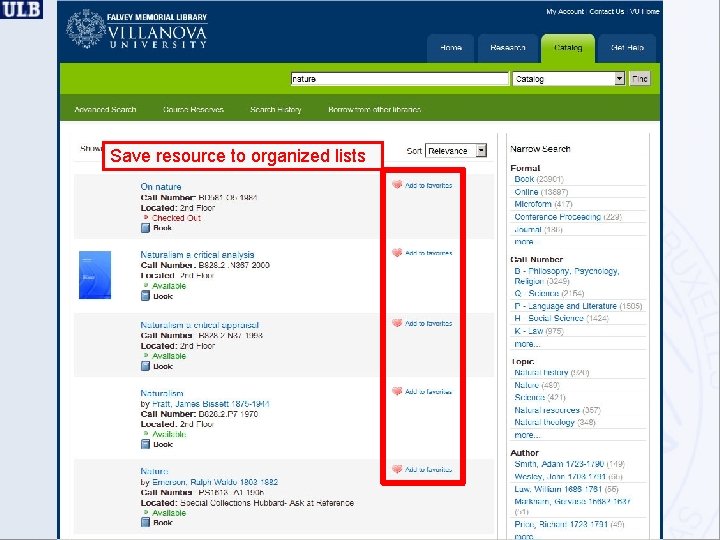Filter by author Price, Richard

tap(561, 523)
